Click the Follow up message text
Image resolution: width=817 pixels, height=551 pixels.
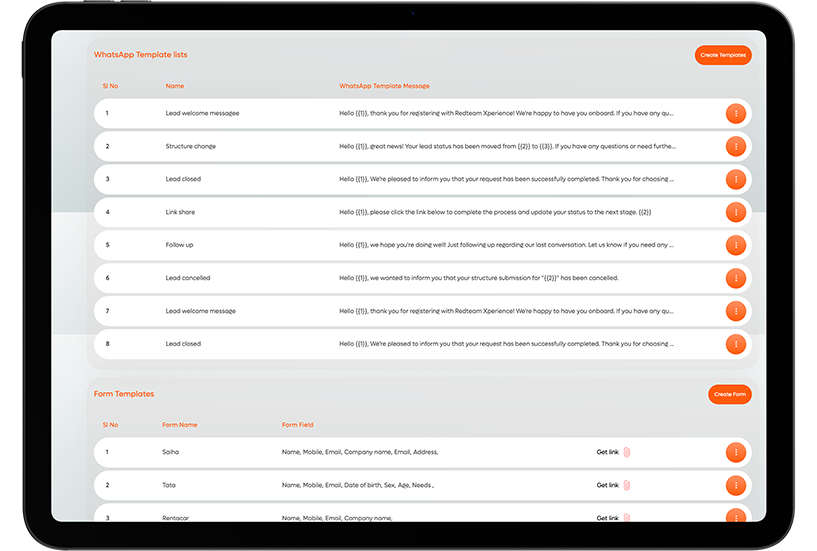click(506, 245)
